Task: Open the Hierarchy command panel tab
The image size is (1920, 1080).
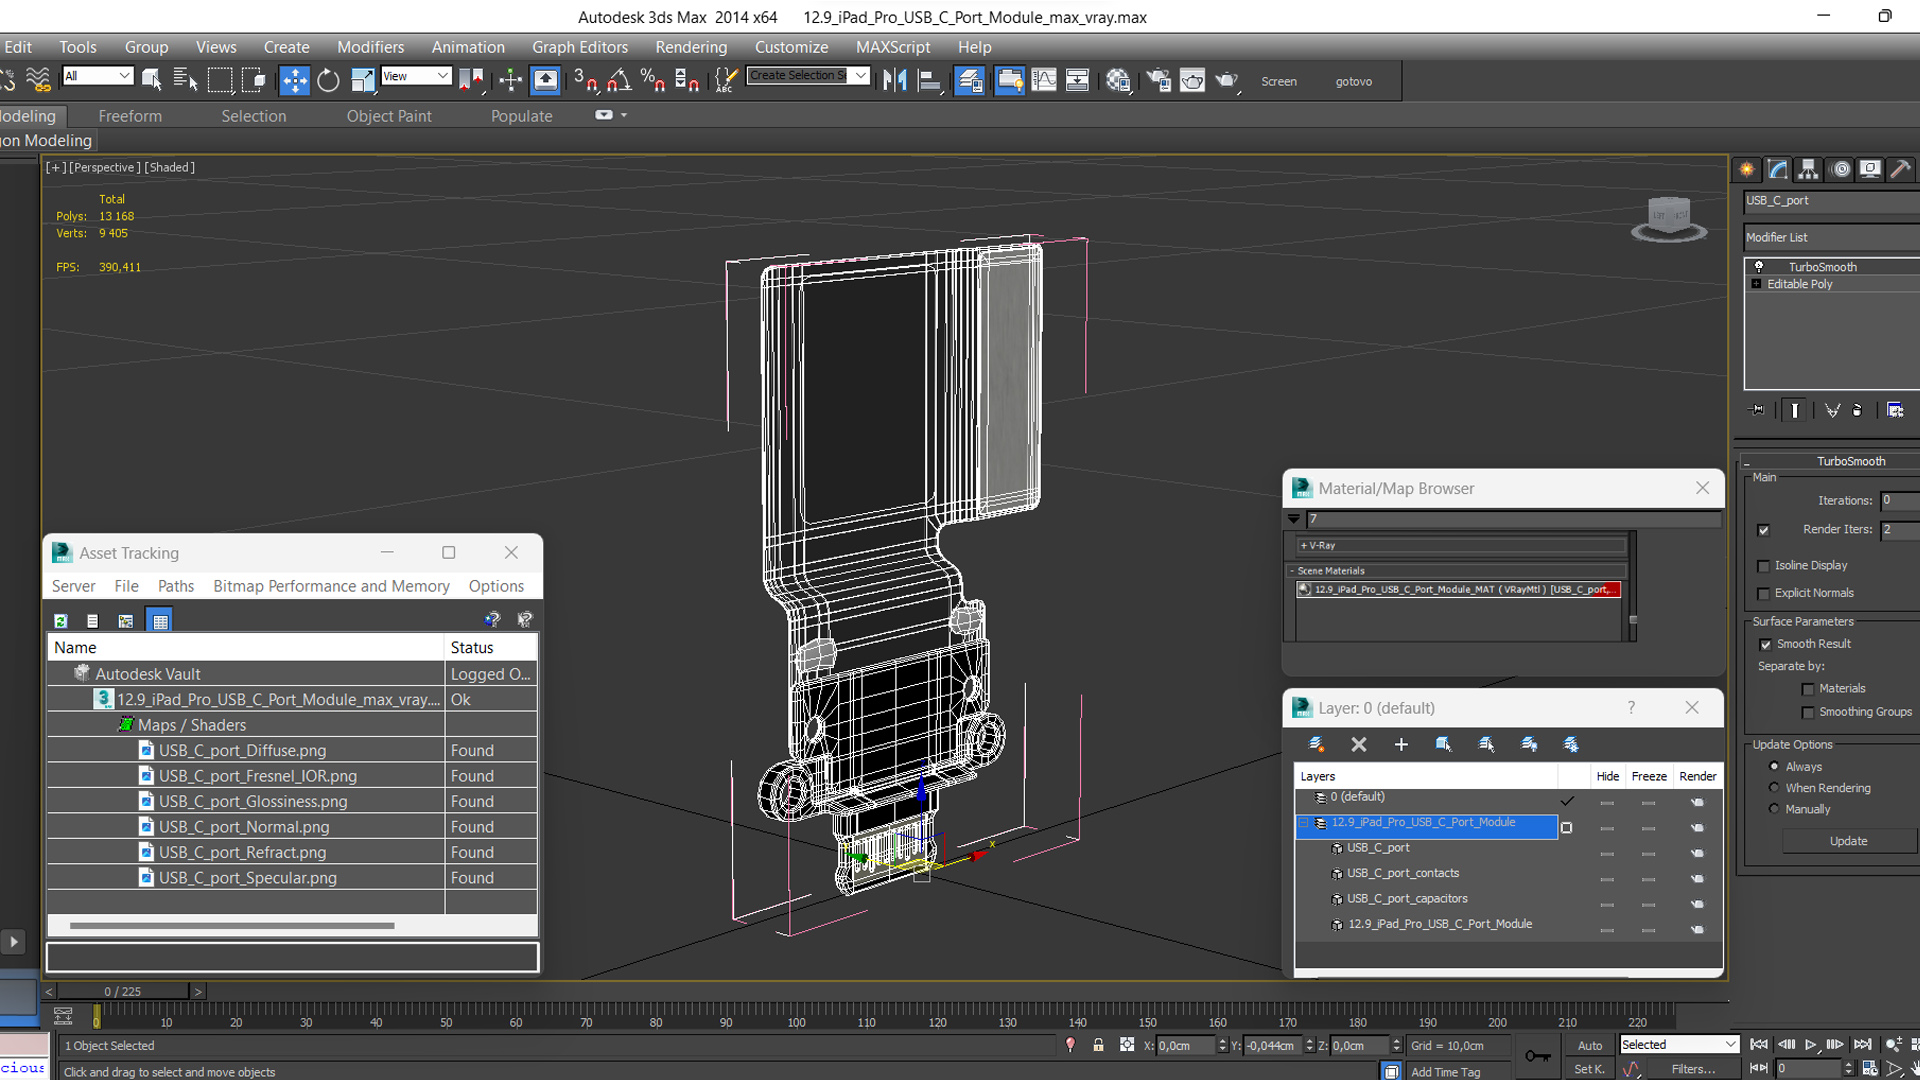Action: (1808, 170)
